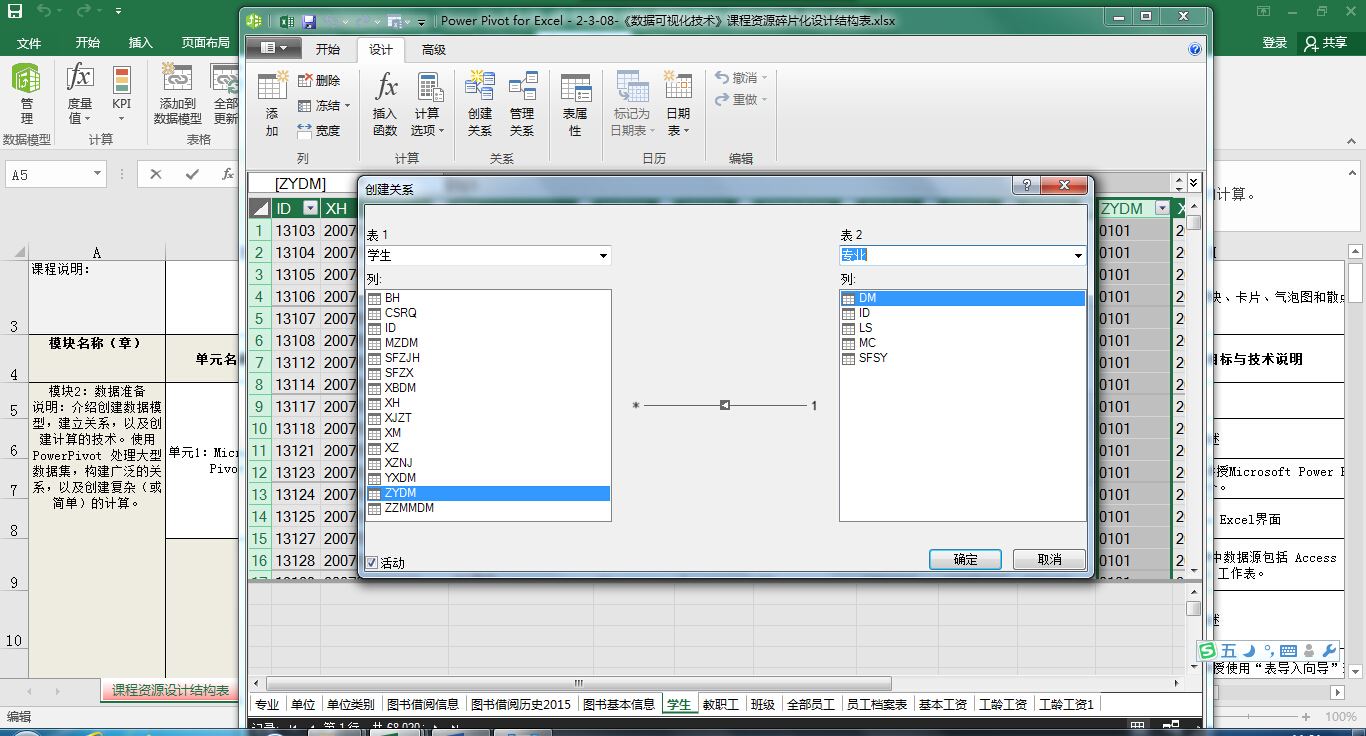Select SFSY column in table 2 list
This screenshot has height=736, width=1366.
click(962, 358)
